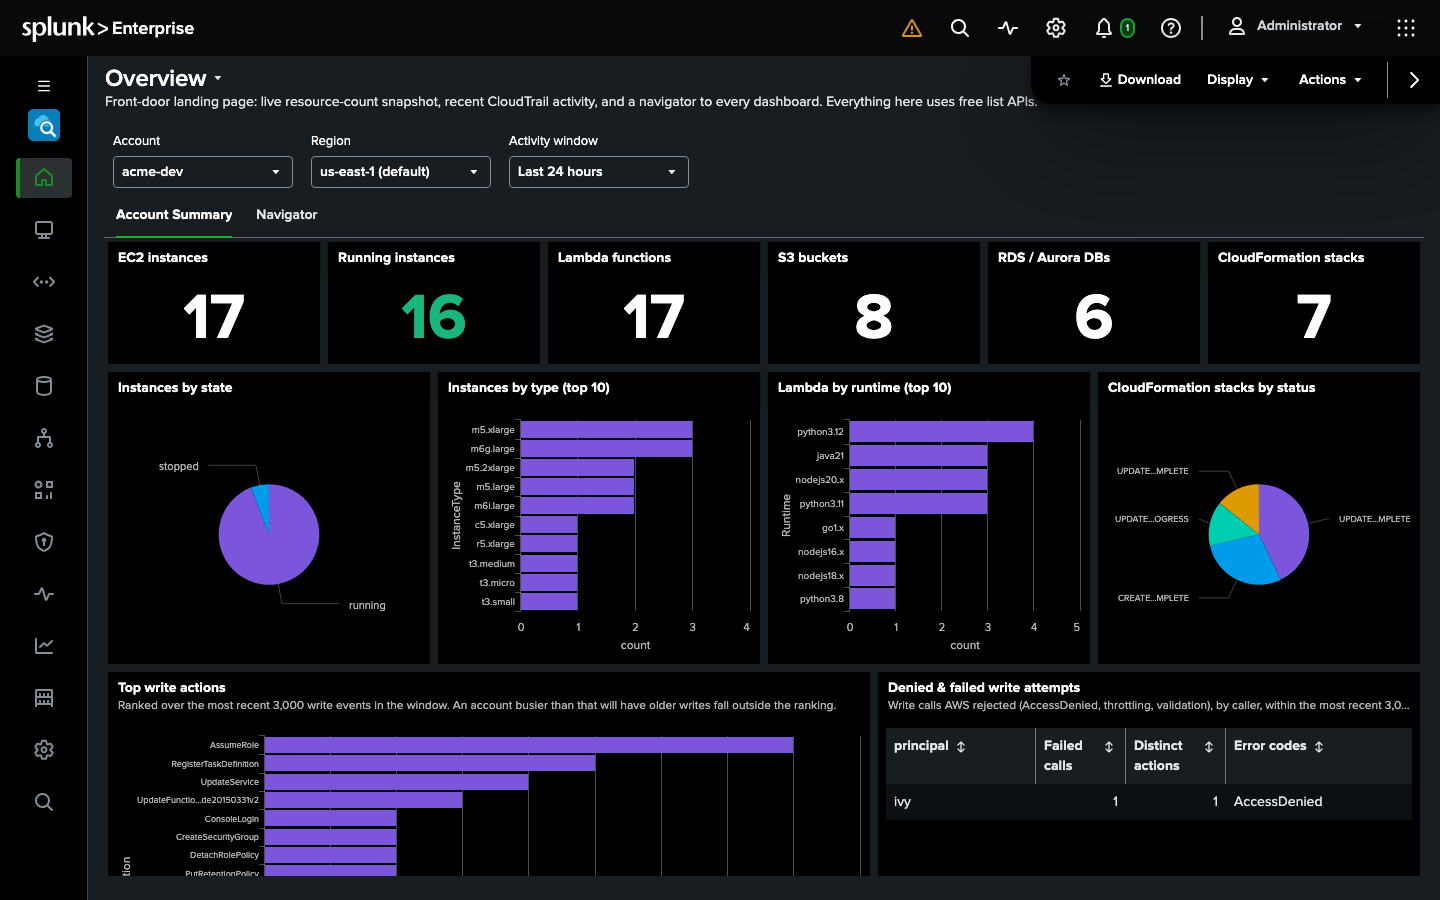Toggle the hamburger sidebar menu
This screenshot has height=900, width=1440.
point(44,86)
